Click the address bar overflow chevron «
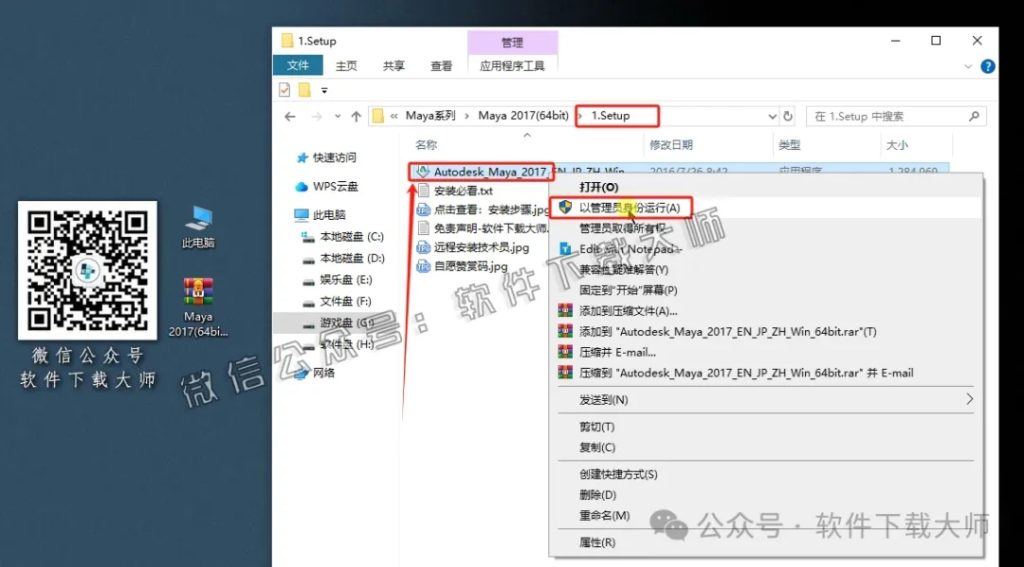This screenshot has height=567, width=1024. (394, 116)
